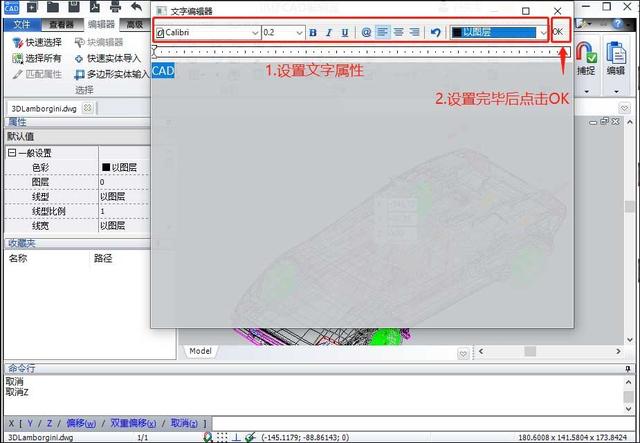Click the undo arrow in text editor
640x443 pixels.
(x=436, y=32)
